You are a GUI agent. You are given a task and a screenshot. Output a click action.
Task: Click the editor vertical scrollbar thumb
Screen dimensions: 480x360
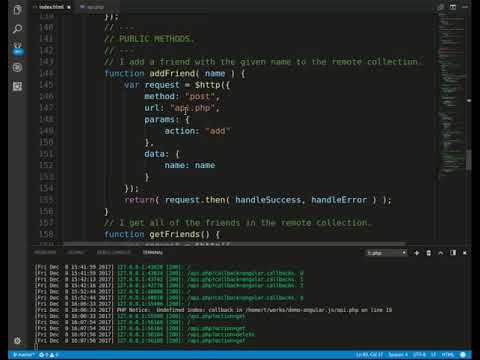pos(469,159)
